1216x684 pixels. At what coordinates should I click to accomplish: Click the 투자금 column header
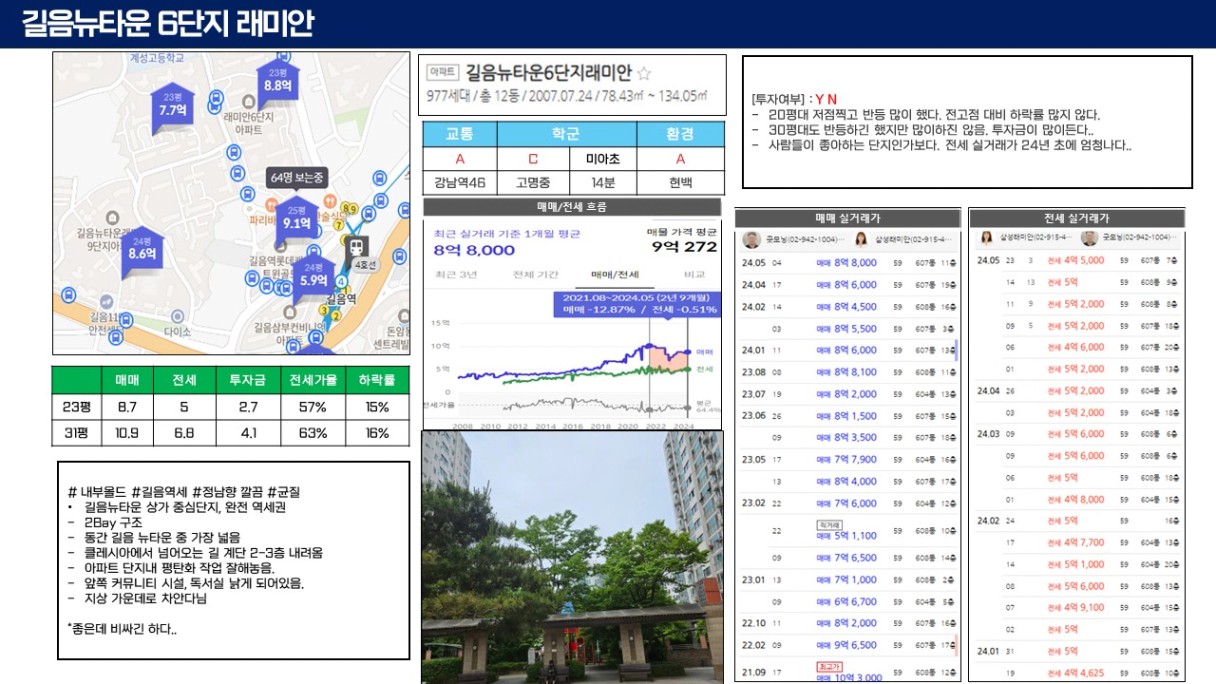pyautogui.click(x=249, y=380)
